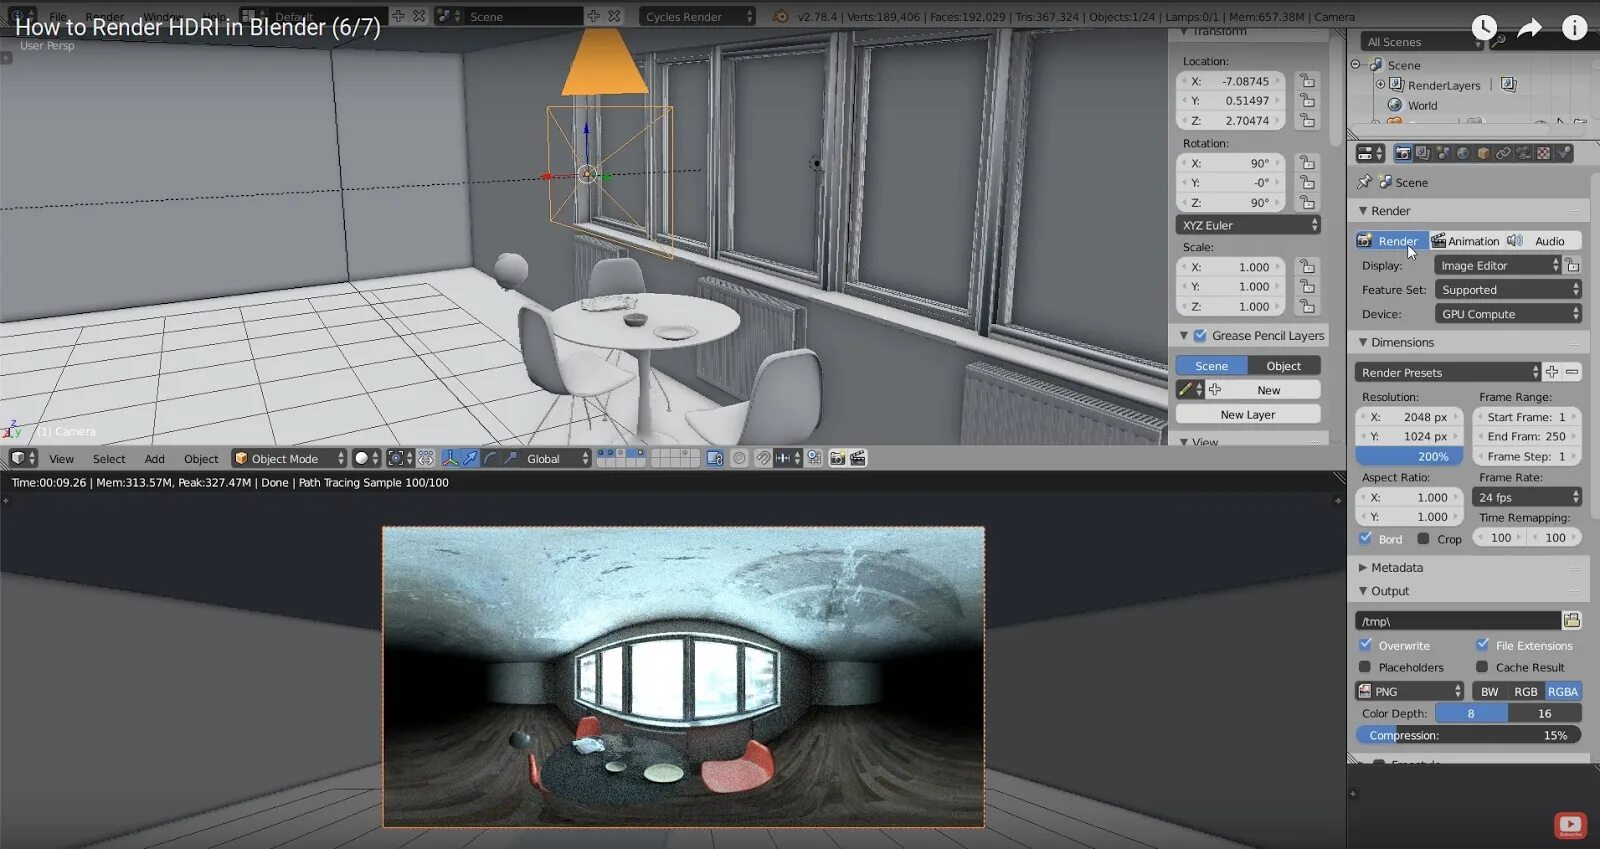Open the output path folder browser icon
The width and height of the screenshot is (1600, 849).
pos(1572,621)
